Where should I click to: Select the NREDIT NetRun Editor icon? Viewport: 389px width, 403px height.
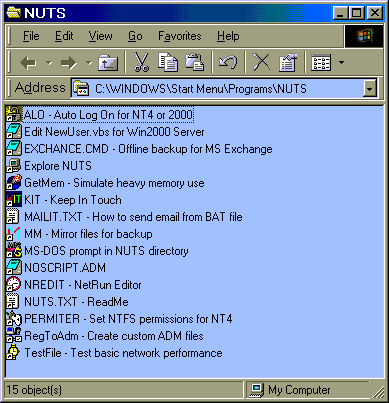click(14, 284)
